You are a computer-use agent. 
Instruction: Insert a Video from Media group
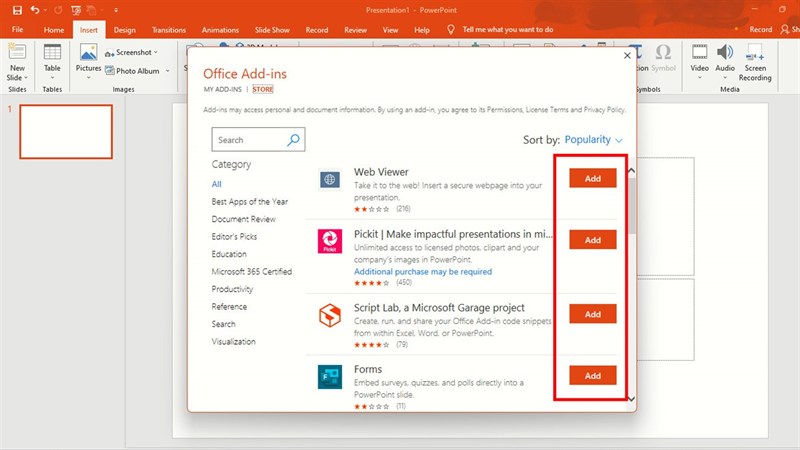[x=699, y=62]
